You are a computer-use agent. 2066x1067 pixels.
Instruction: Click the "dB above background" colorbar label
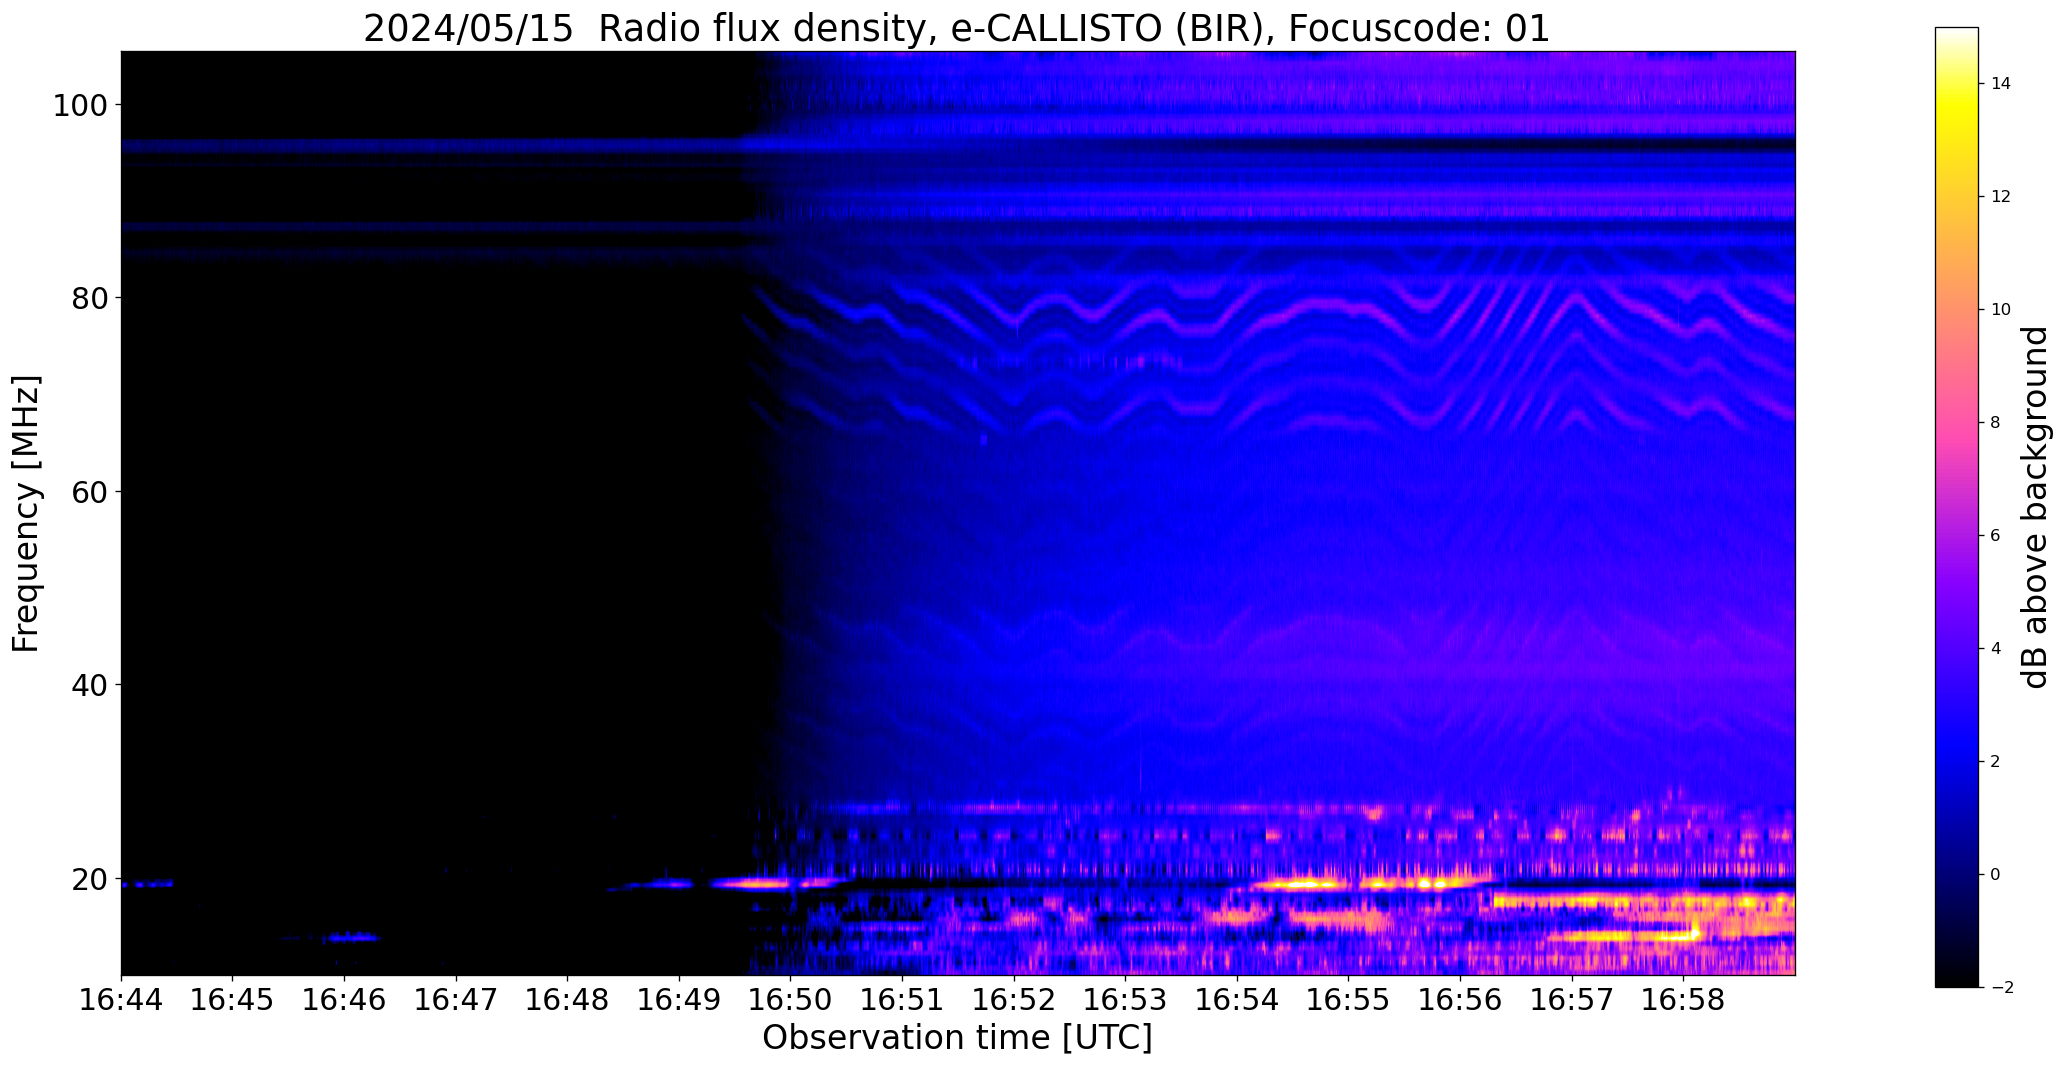click(x=2034, y=507)
